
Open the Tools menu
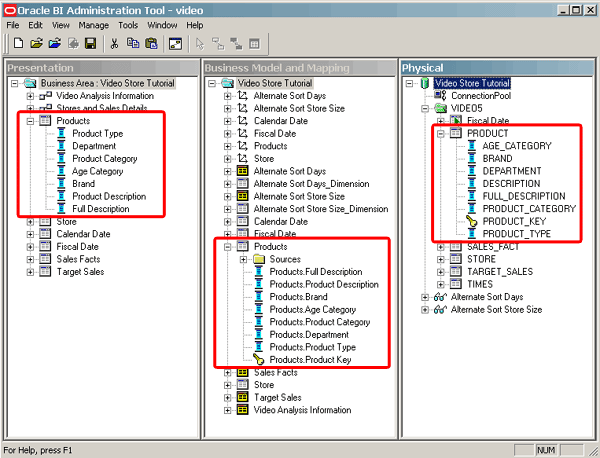[x=128, y=24]
